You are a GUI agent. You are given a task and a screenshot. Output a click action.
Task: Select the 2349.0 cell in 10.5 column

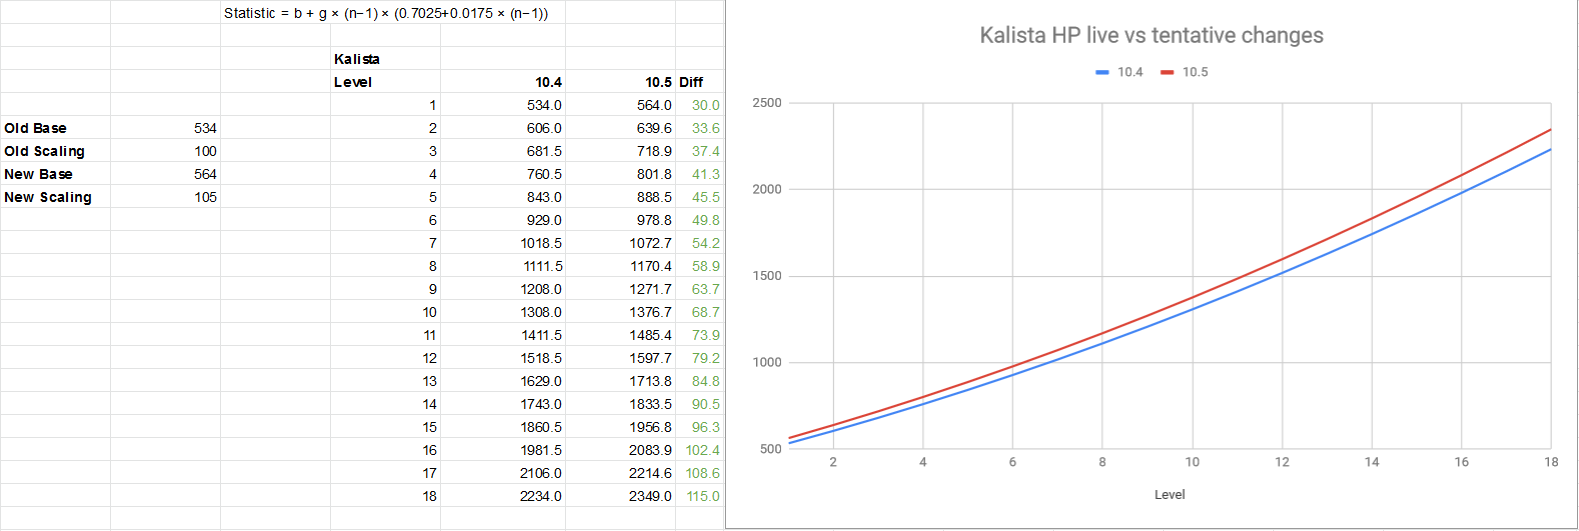click(621, 496)
